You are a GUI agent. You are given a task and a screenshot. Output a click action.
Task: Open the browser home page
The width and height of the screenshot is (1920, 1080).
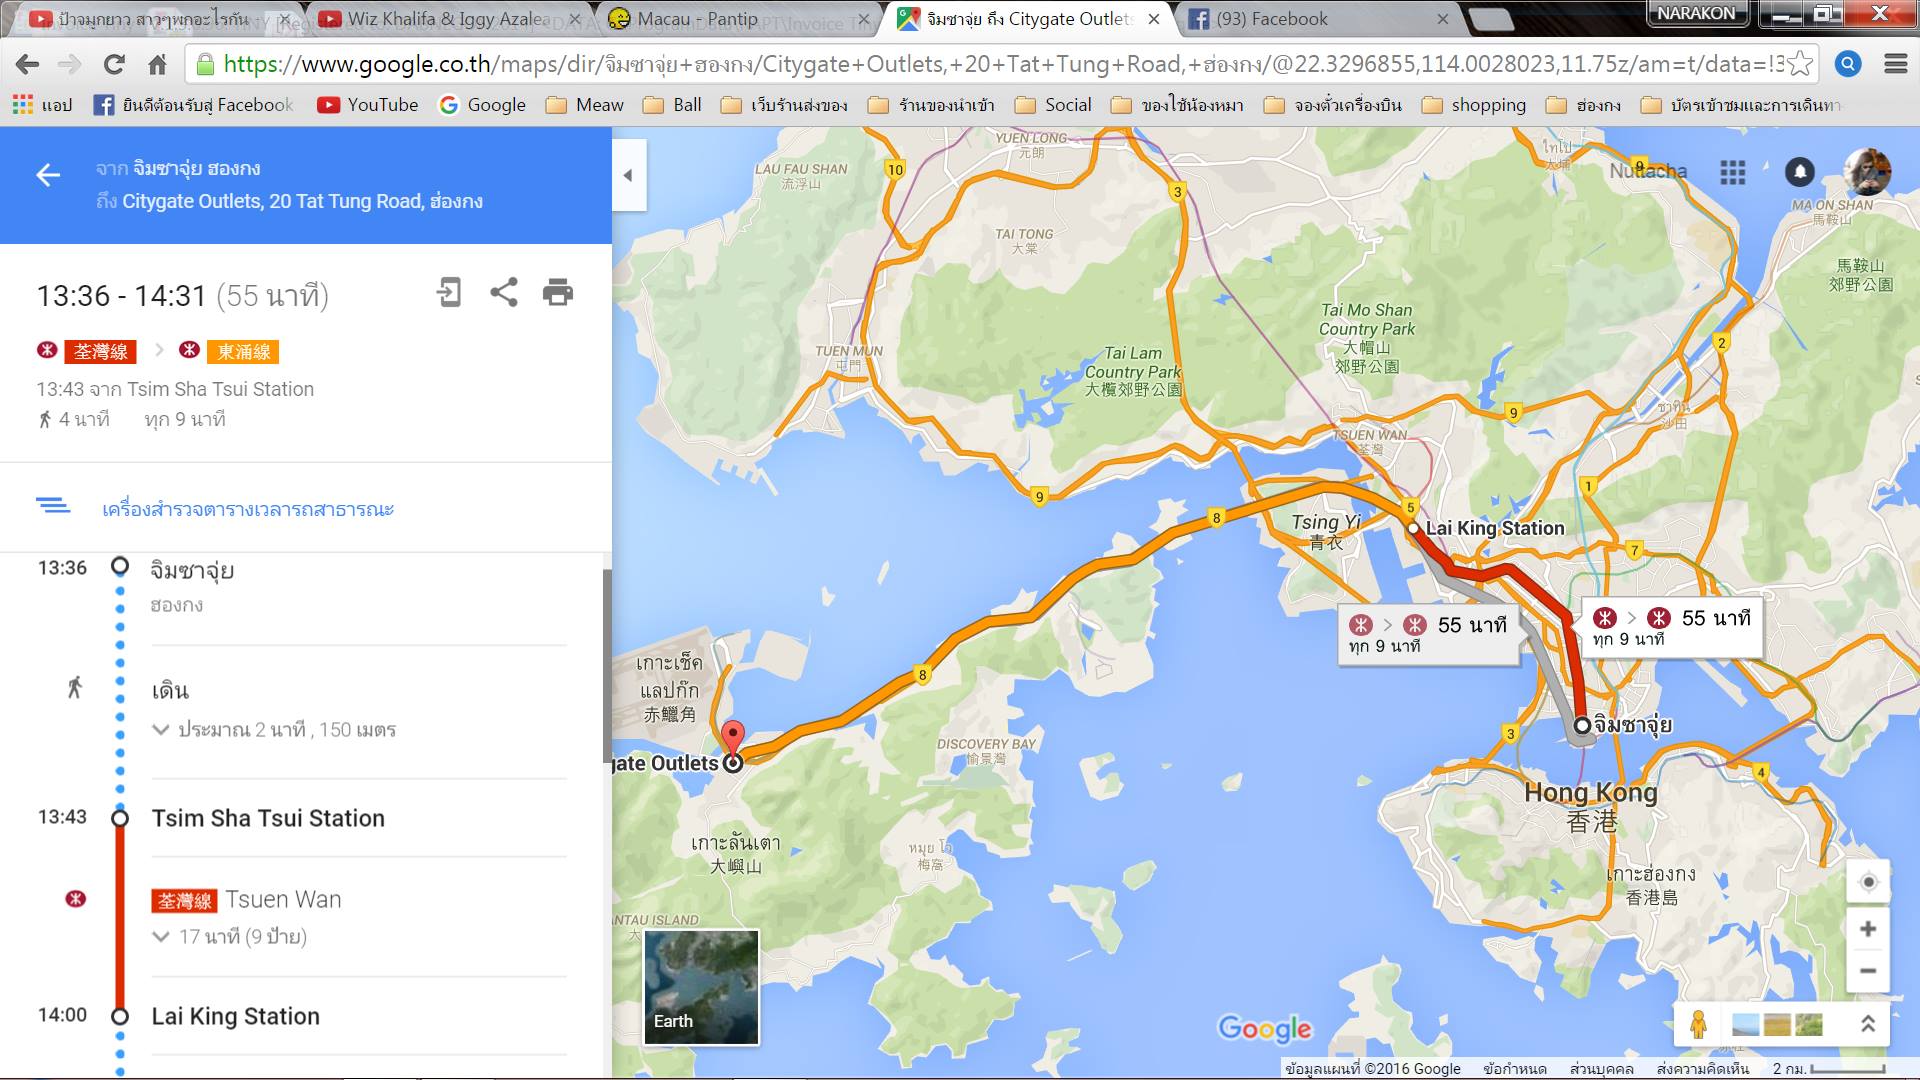point(157,65)
